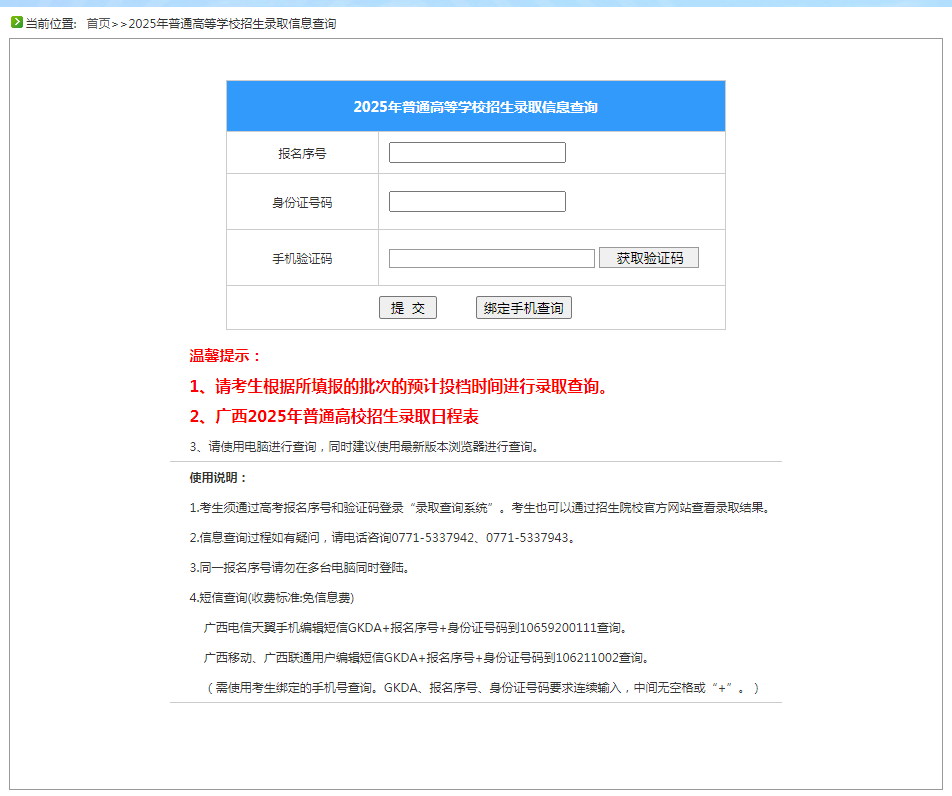Open the 首页 breadcrumb link
Image resolution: width=952 pixels, height=796 pixels.
click(x=98, y=24)
